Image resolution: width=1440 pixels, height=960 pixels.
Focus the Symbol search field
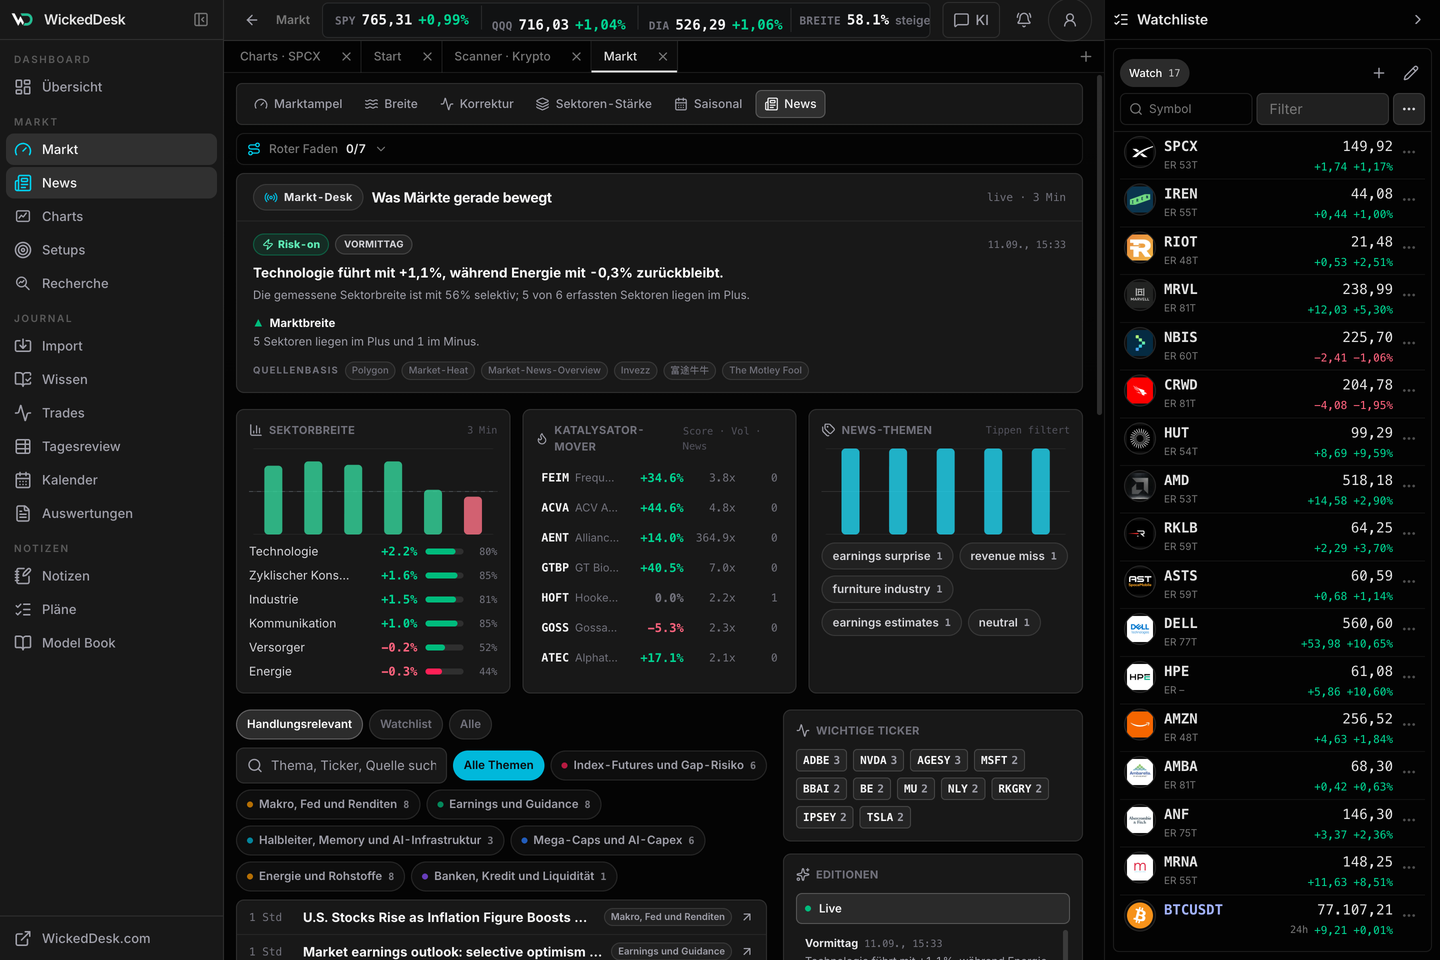1186,109
